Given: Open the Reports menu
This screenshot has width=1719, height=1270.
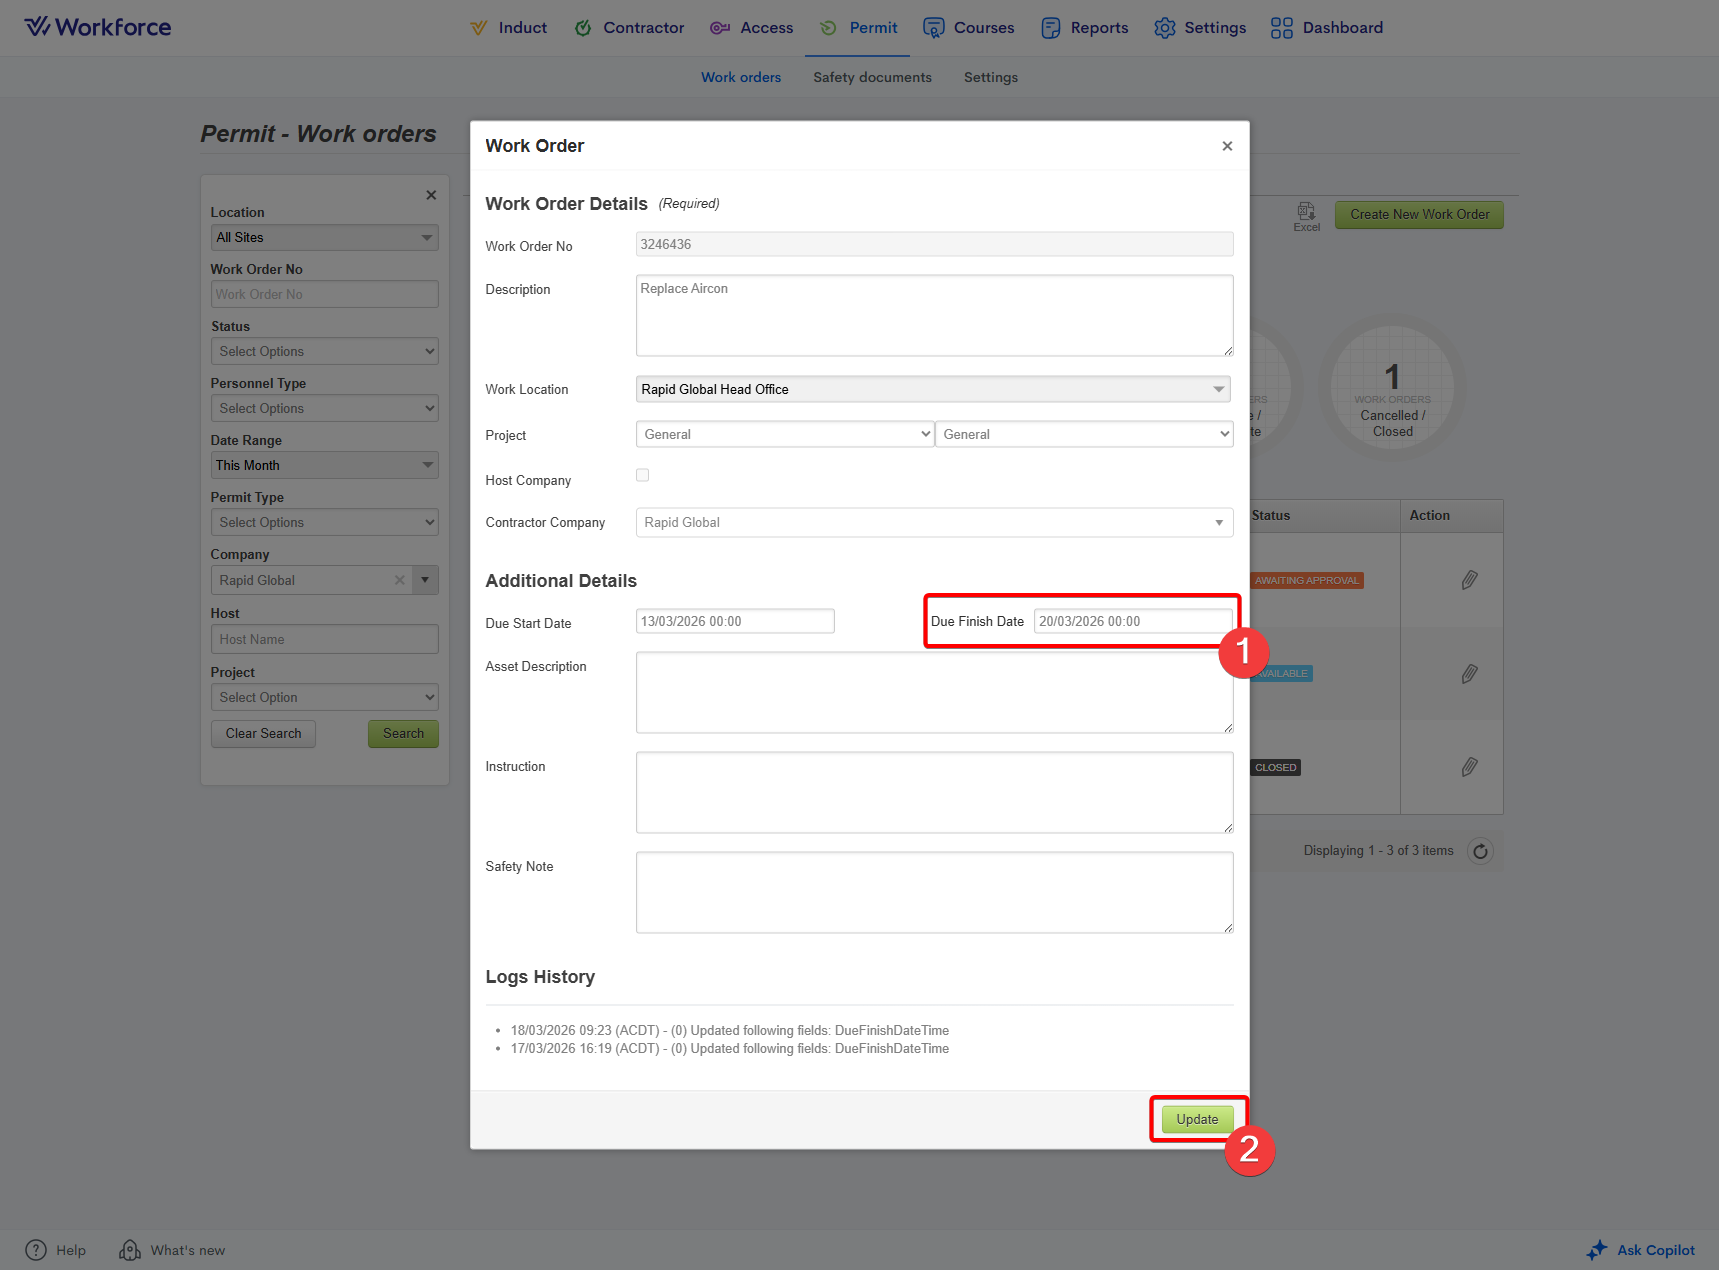Looking at the screenshot, I should [x=1085, y=28].
